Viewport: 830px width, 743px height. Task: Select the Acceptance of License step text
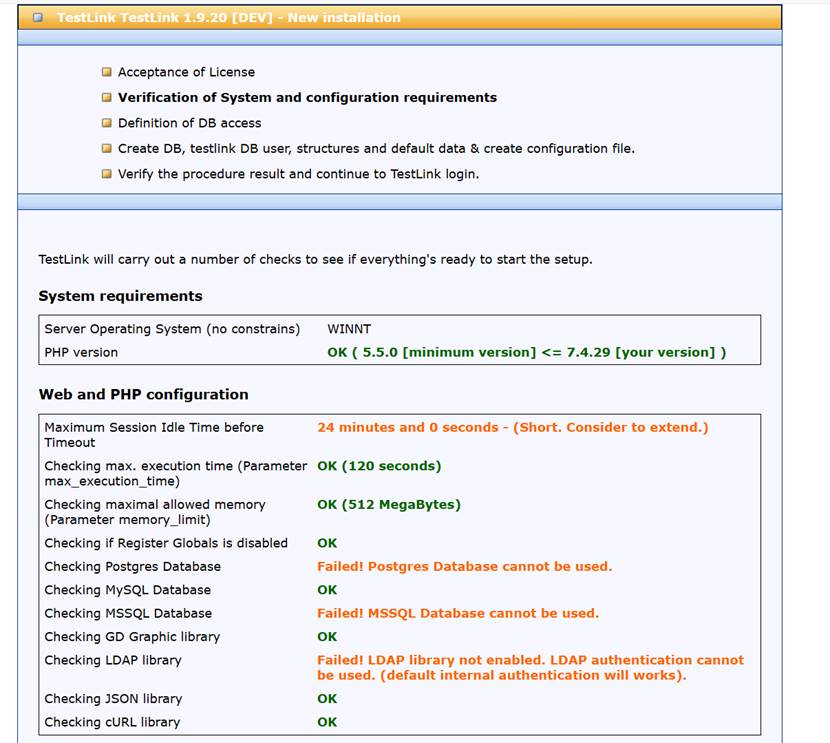point(186,72)
